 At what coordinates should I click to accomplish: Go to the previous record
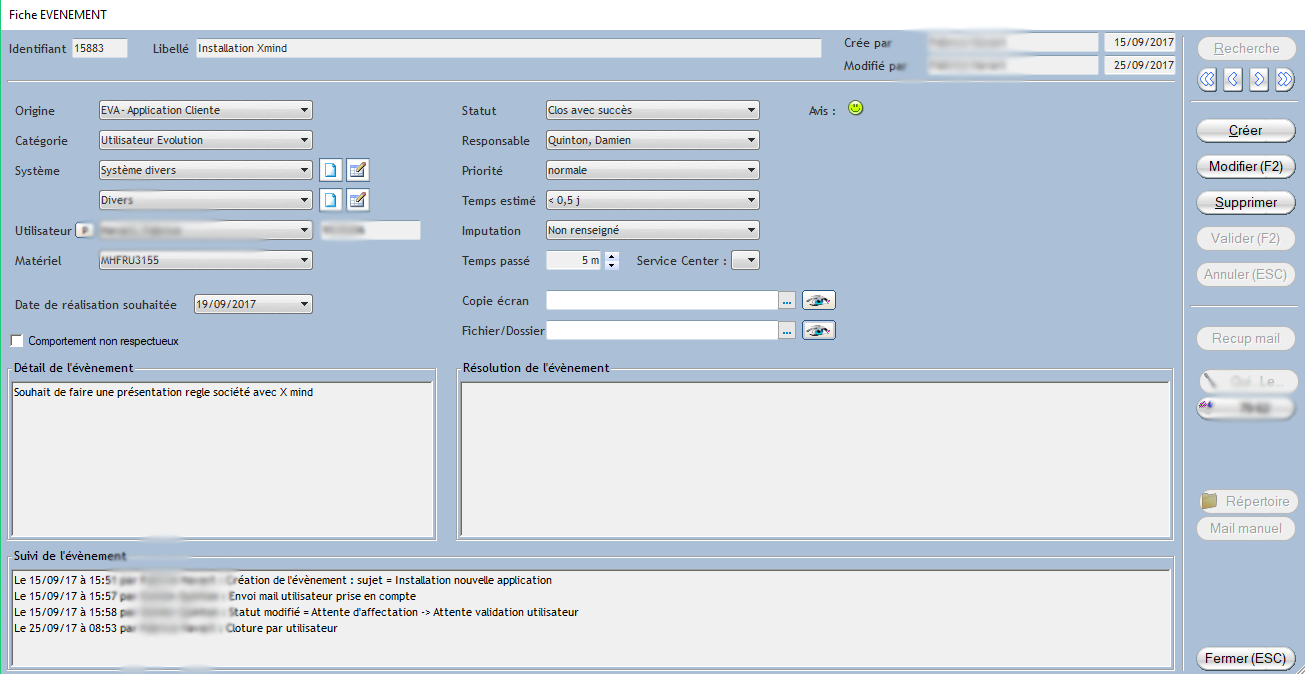tap(1233, 79)
